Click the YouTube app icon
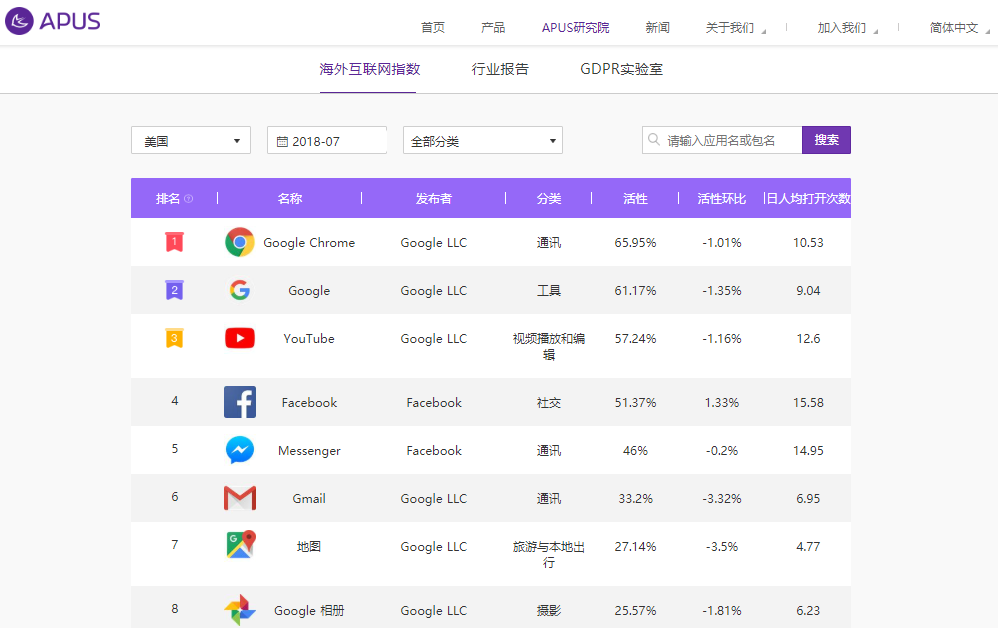The image size is (998, 628). [240, 338]
